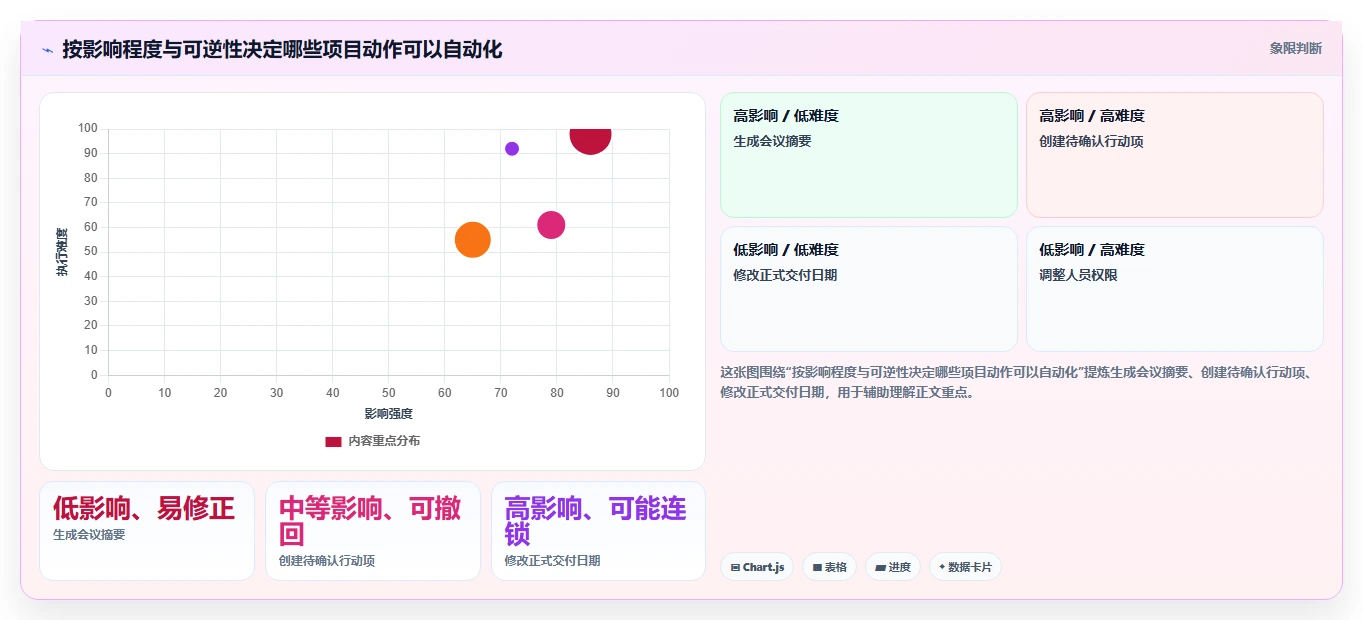
Task: Click the 数据卡片 tag chip
Action: [965, 567]
